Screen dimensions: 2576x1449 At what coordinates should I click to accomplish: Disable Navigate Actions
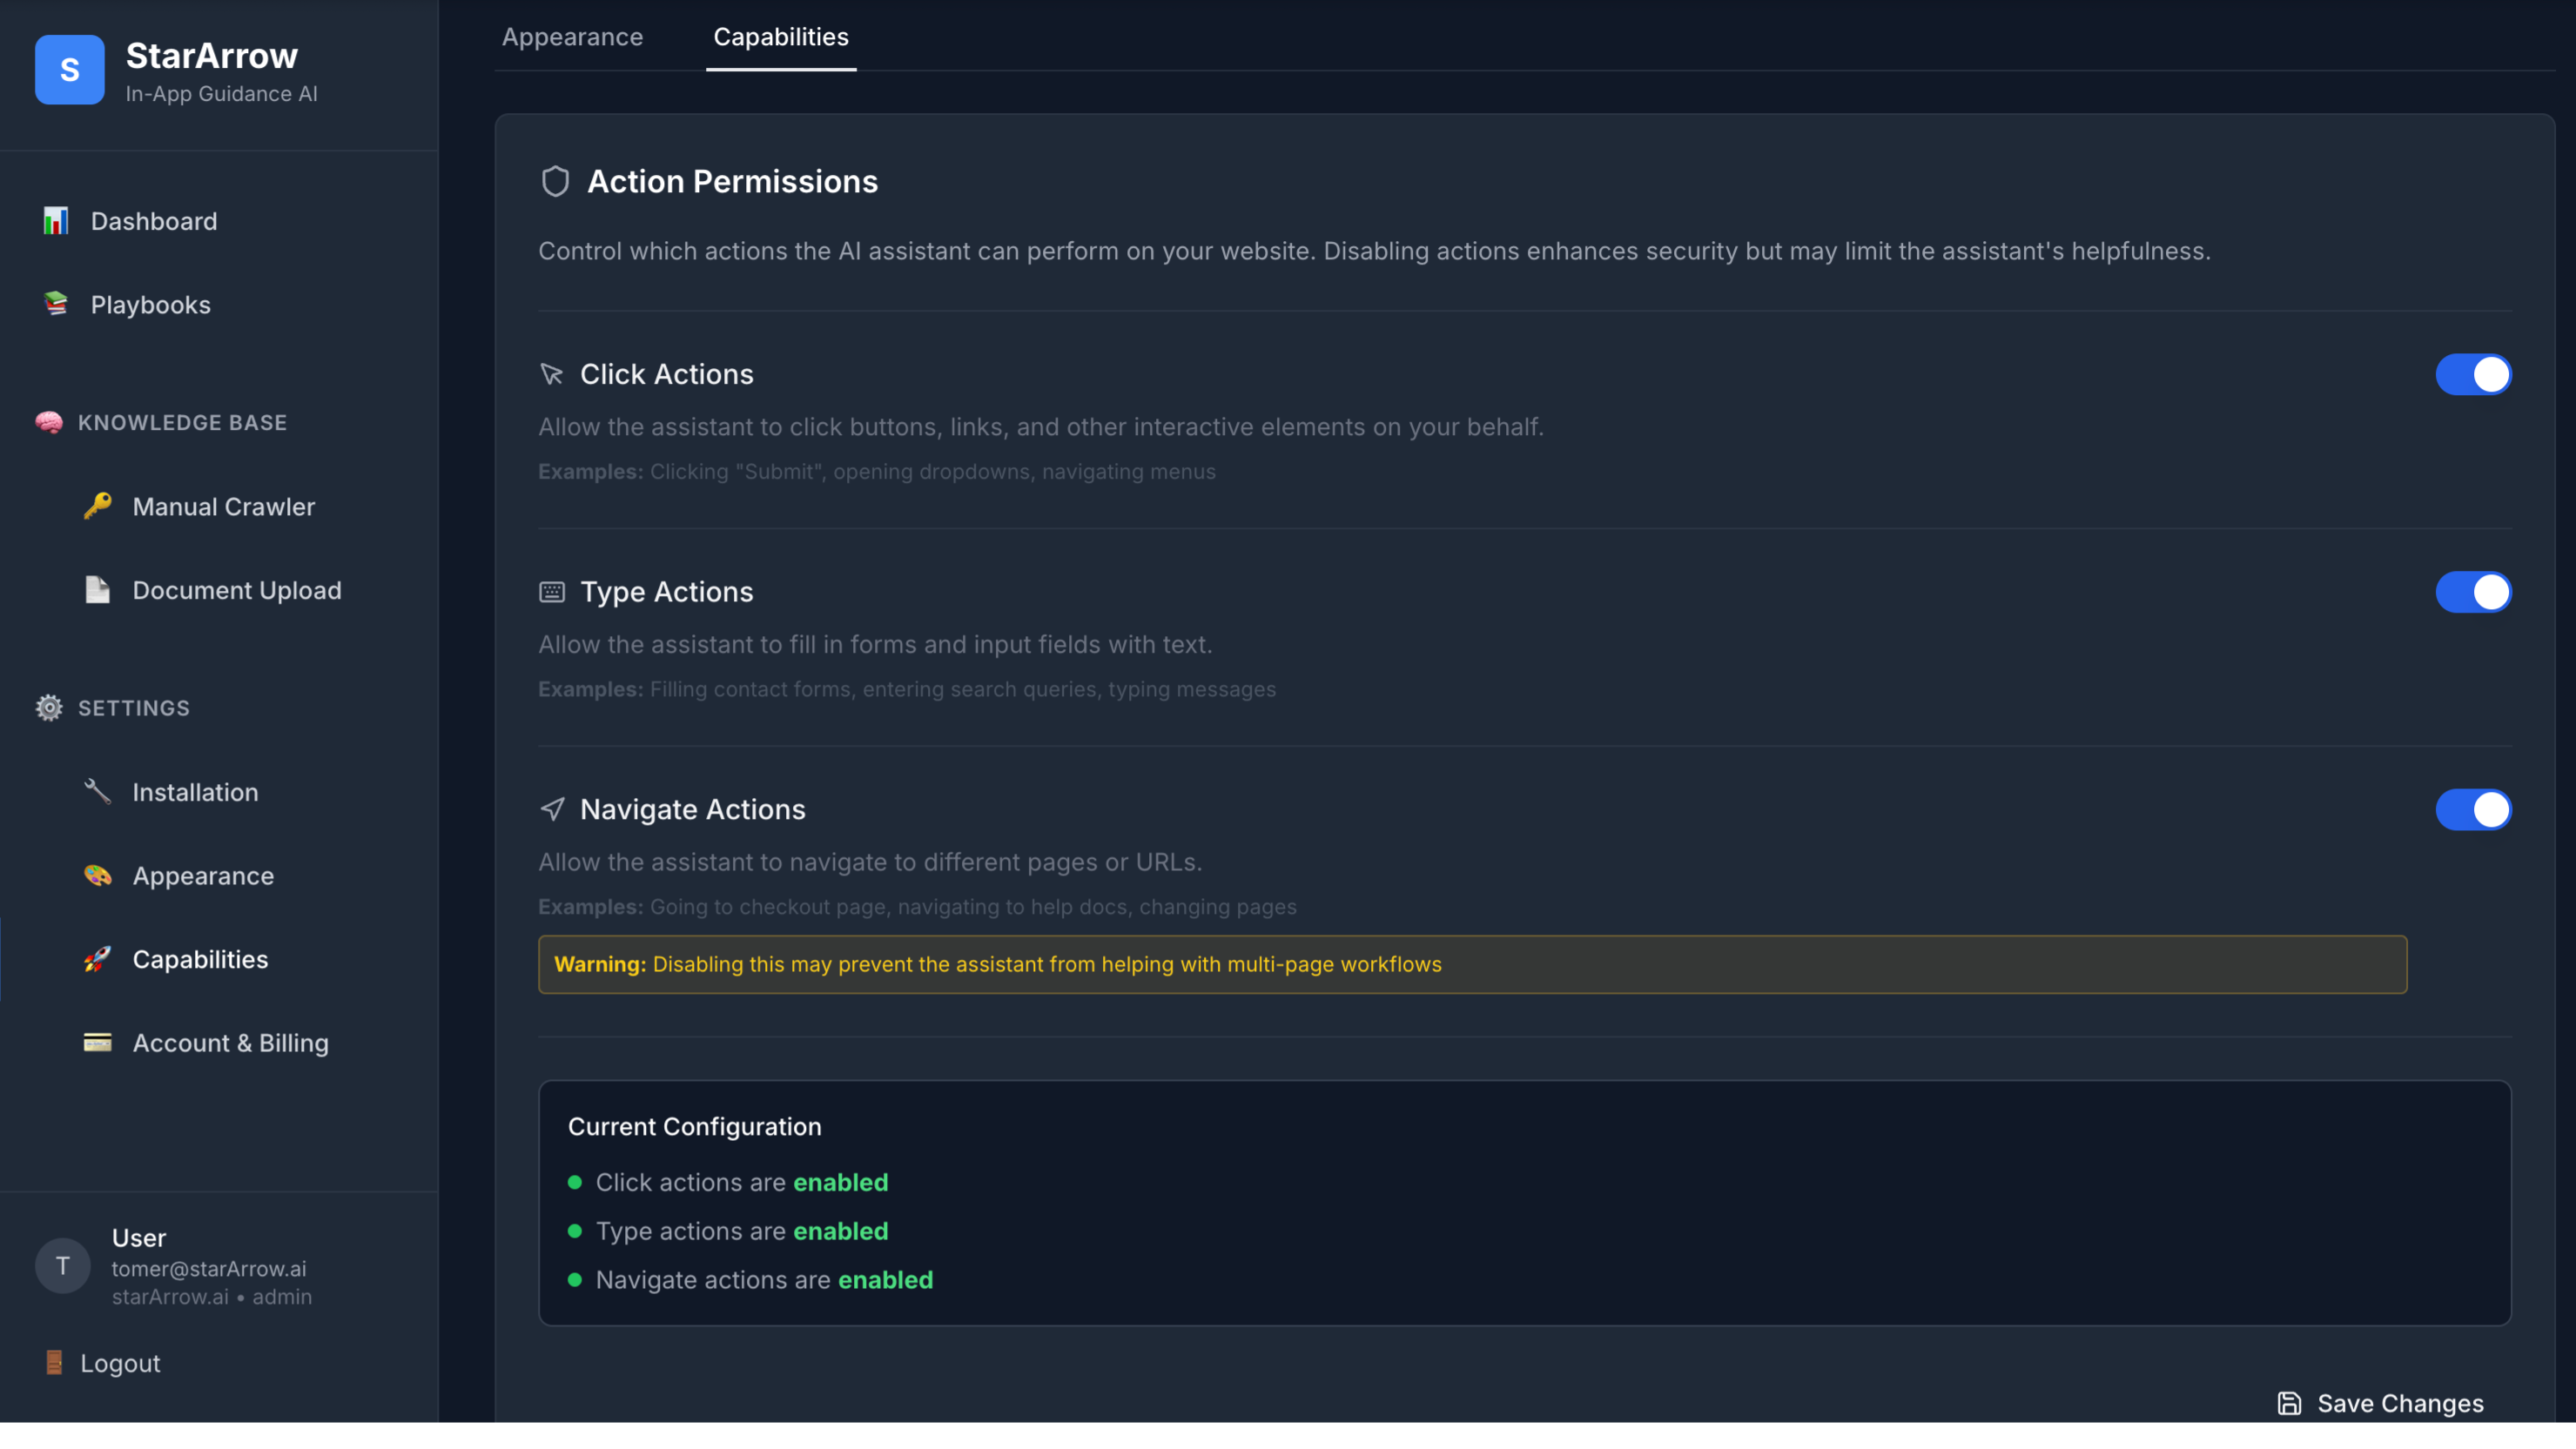pyautogui.click(x=2473, y=810)
